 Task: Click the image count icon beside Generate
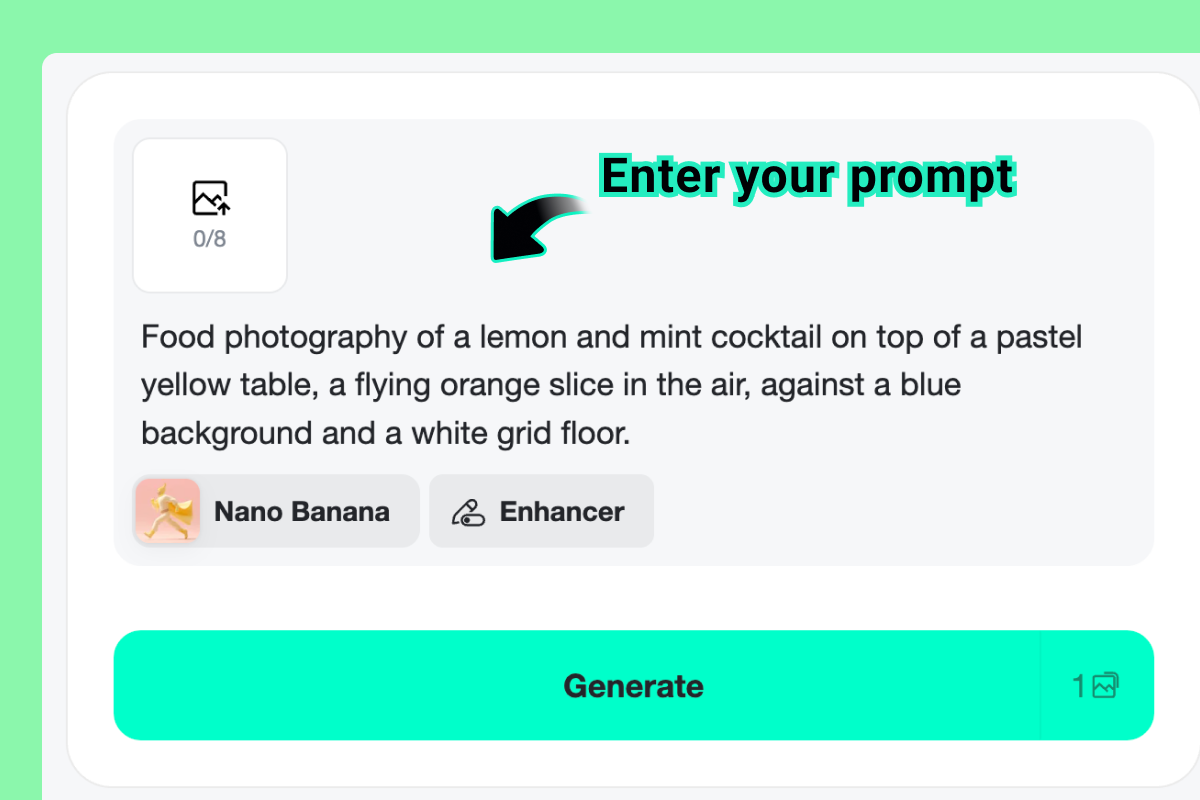[x=1105, y=686]
